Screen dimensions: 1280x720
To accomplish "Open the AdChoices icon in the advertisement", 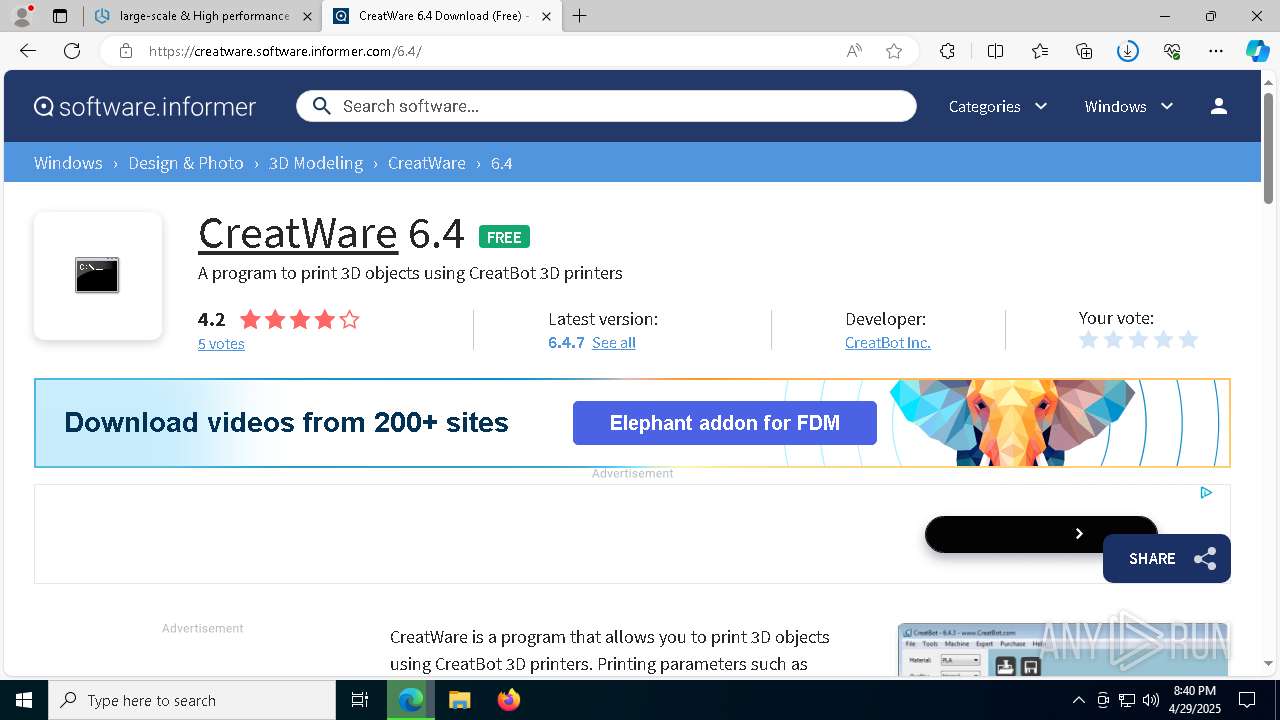I will [1206, 492].
